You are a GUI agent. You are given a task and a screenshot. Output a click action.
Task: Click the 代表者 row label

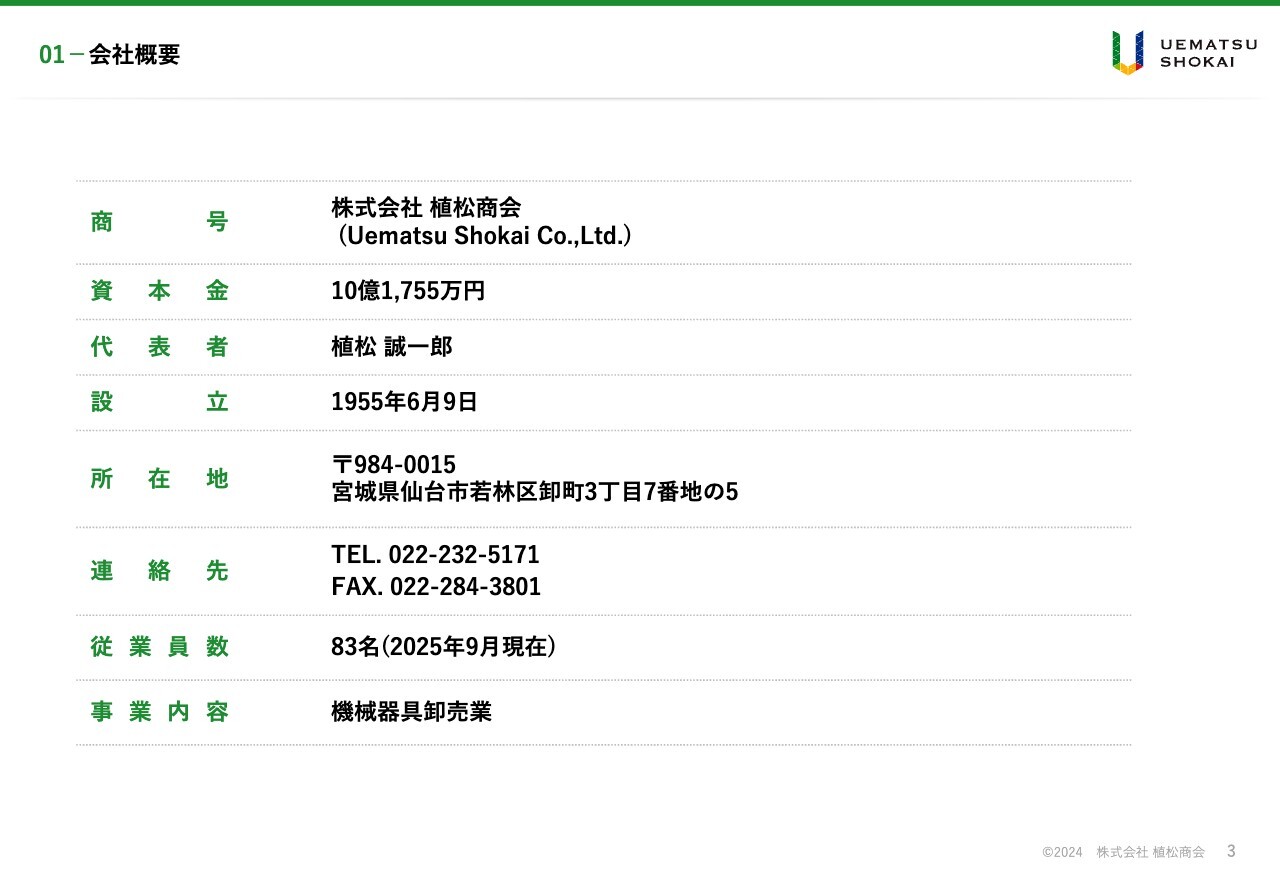[x=159, y=347]
